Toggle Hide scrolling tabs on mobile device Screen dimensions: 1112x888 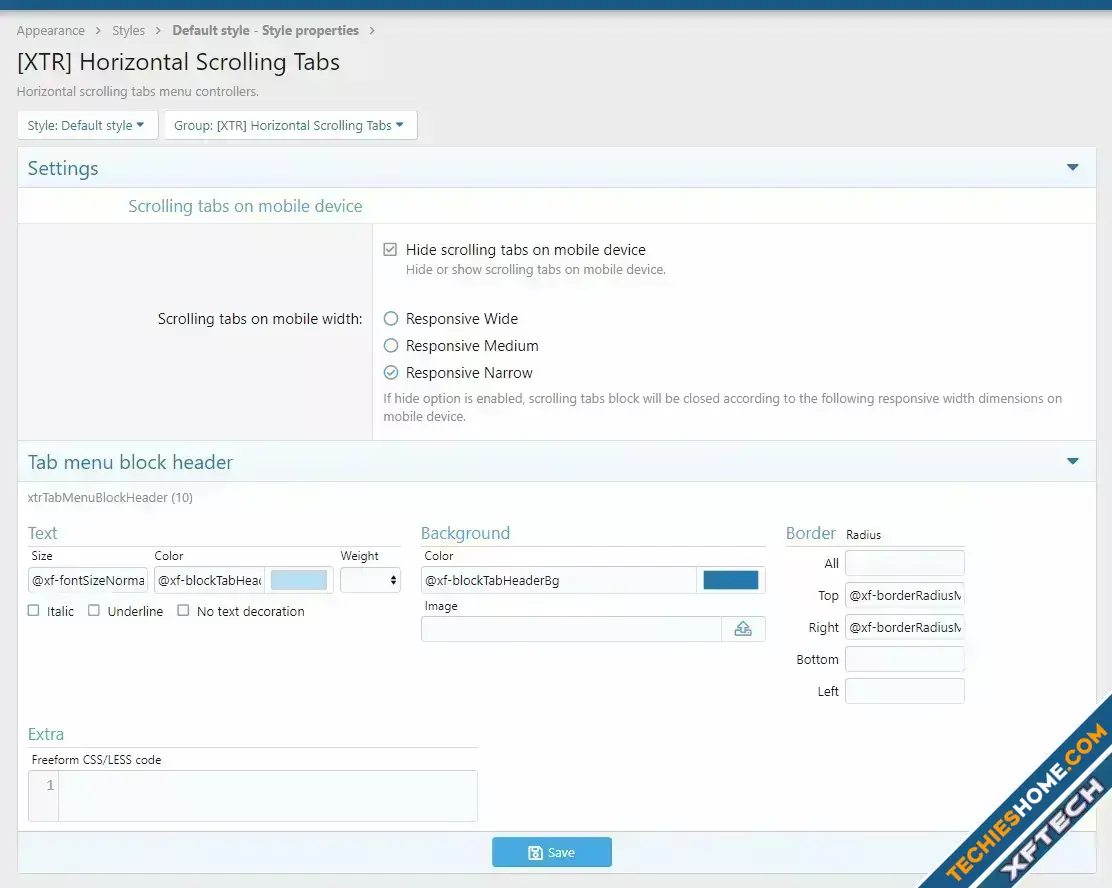click(x=391, y=250)
